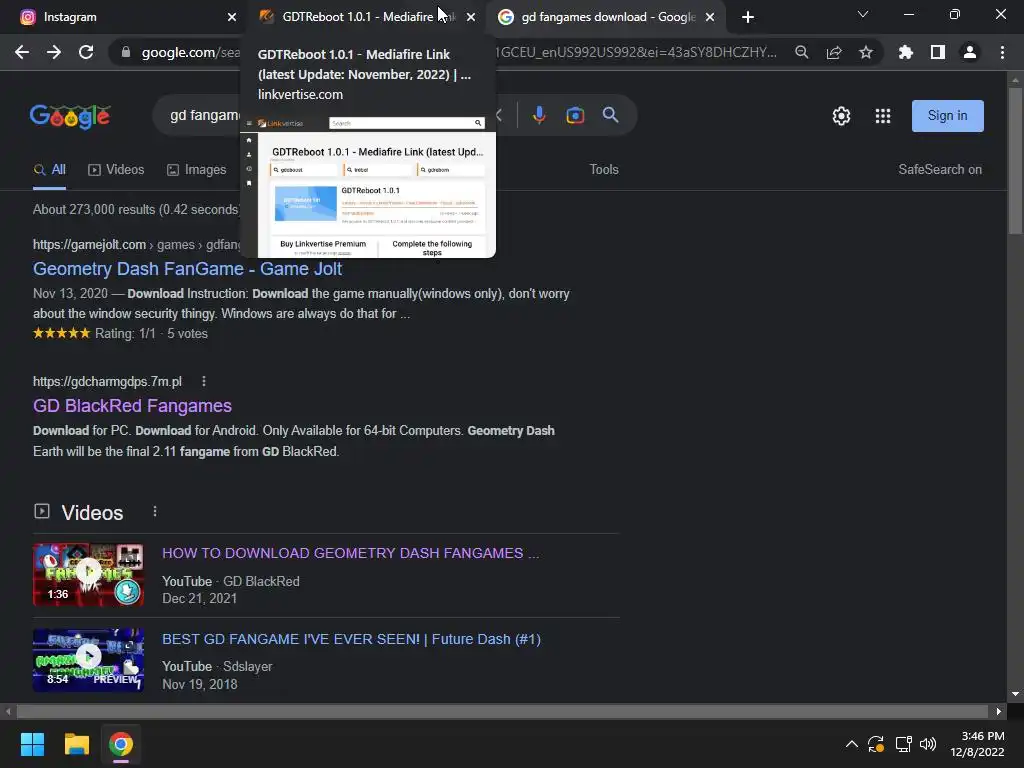Image resolution: width=1024 pixels, height=768 pixels.
Task: Select the Videos search tab
Action: [116, 170]
